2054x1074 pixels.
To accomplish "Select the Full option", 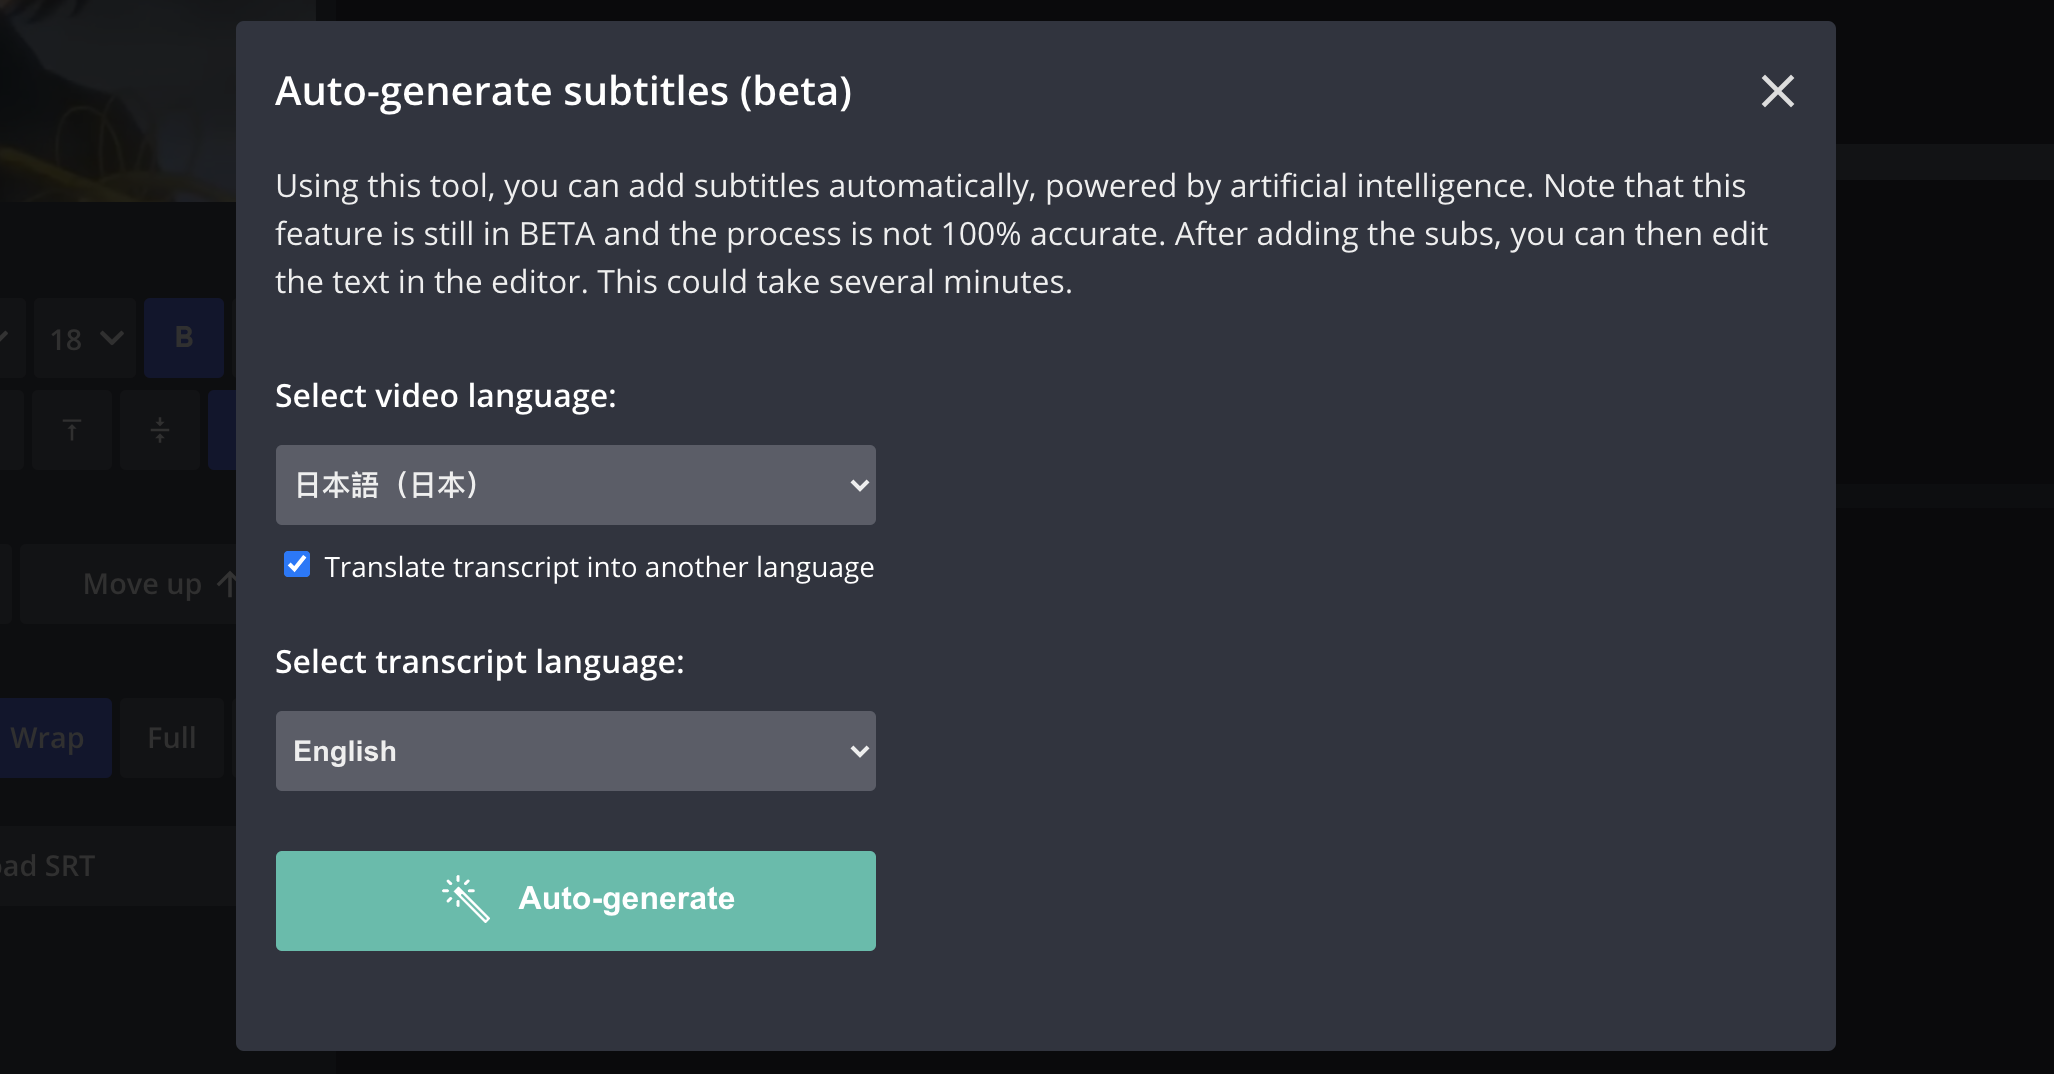I will 172,738.
